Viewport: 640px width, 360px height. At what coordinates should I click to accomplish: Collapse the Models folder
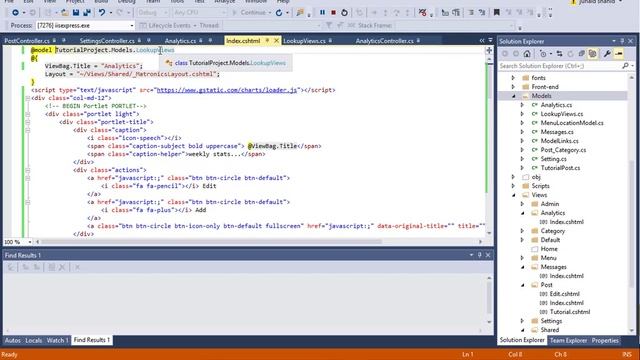click(x=514, y=96)
